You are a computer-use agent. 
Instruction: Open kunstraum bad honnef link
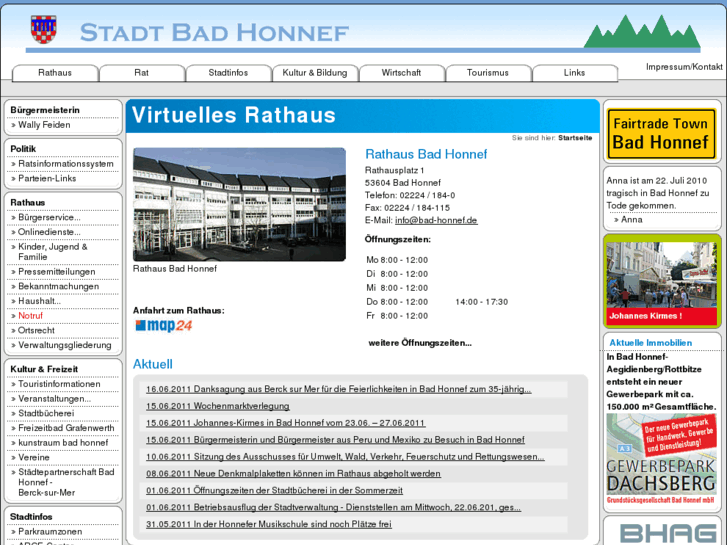(63, 442)
